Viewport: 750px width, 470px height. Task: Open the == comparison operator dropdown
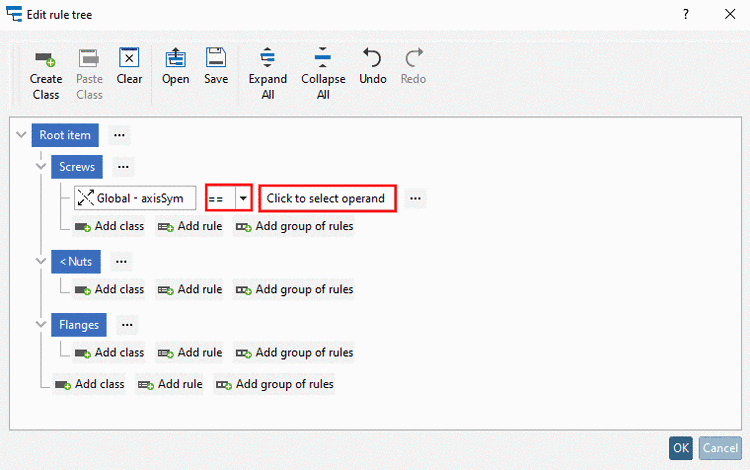pos(243,198)
